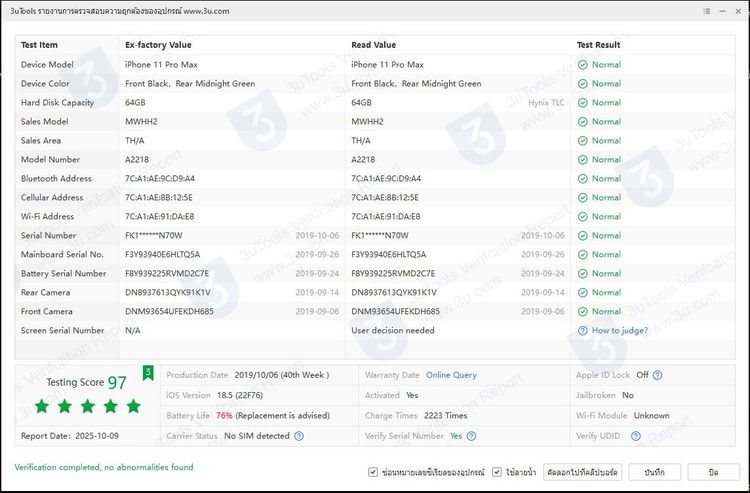This screenshot has height=493, width=750.
Task: Click the 'Read Value' column header
Action: [374, 45]
